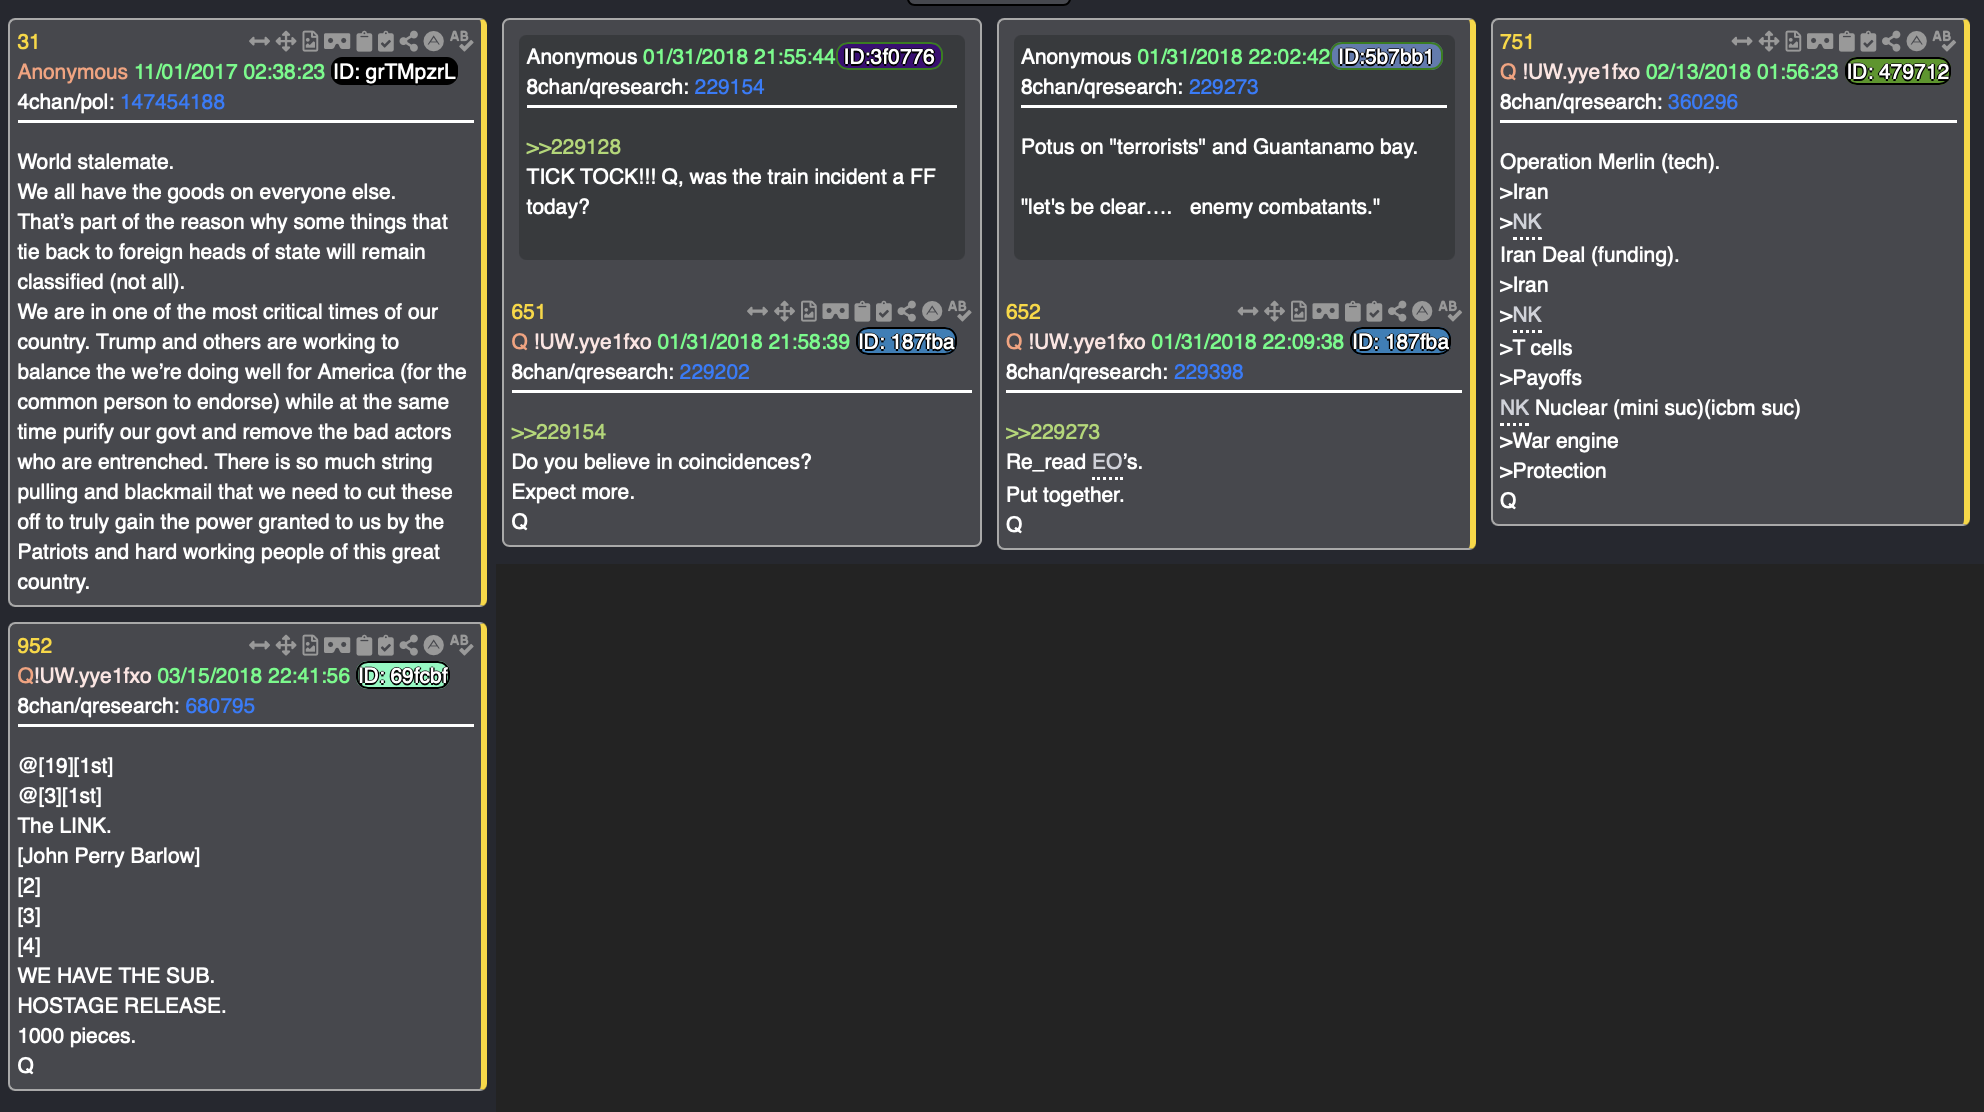Click the plain clipboard icon on post 652

[1352, 311]
